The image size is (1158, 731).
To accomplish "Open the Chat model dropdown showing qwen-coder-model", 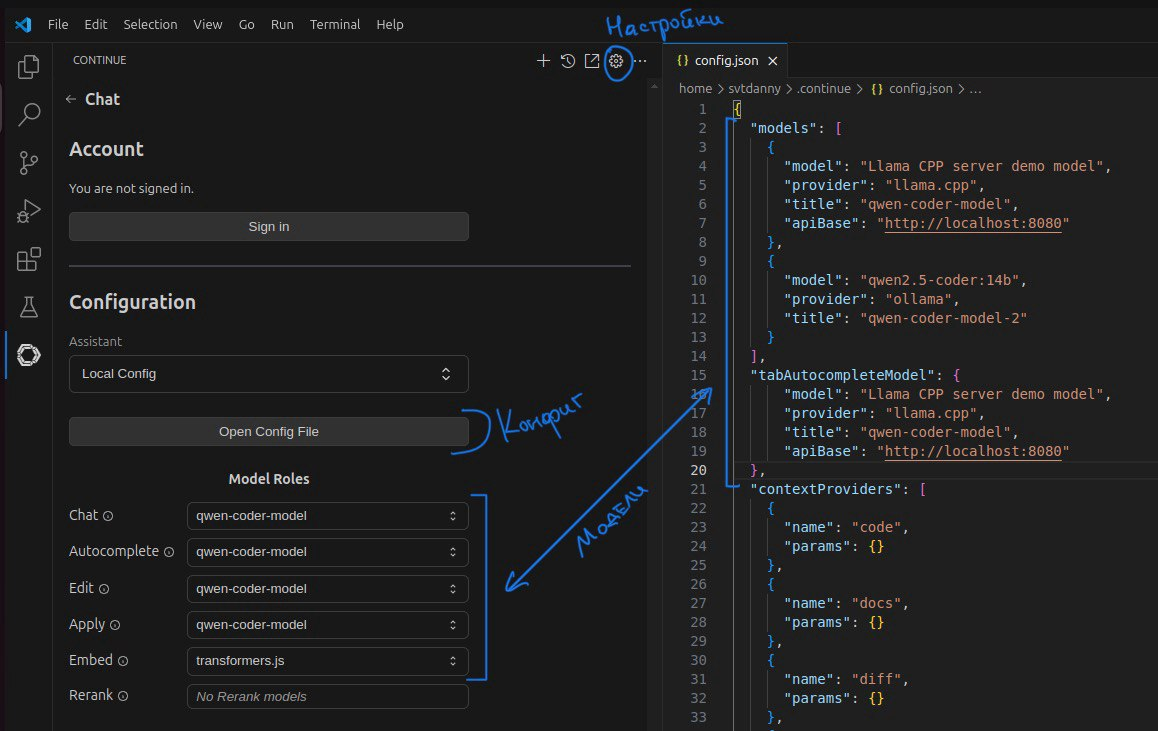I will (327, 515).
